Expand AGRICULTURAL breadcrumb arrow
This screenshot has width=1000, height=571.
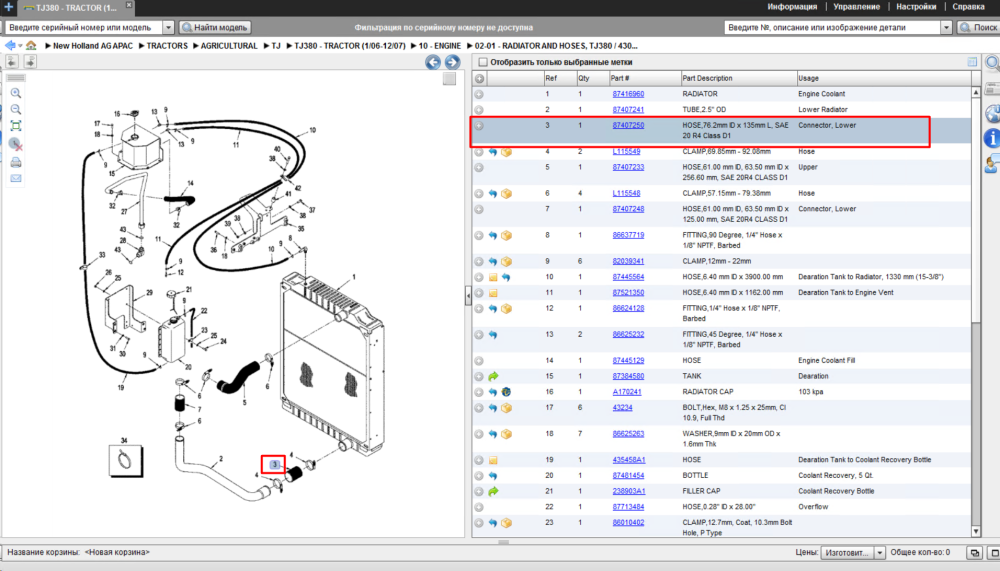(196, 46)
